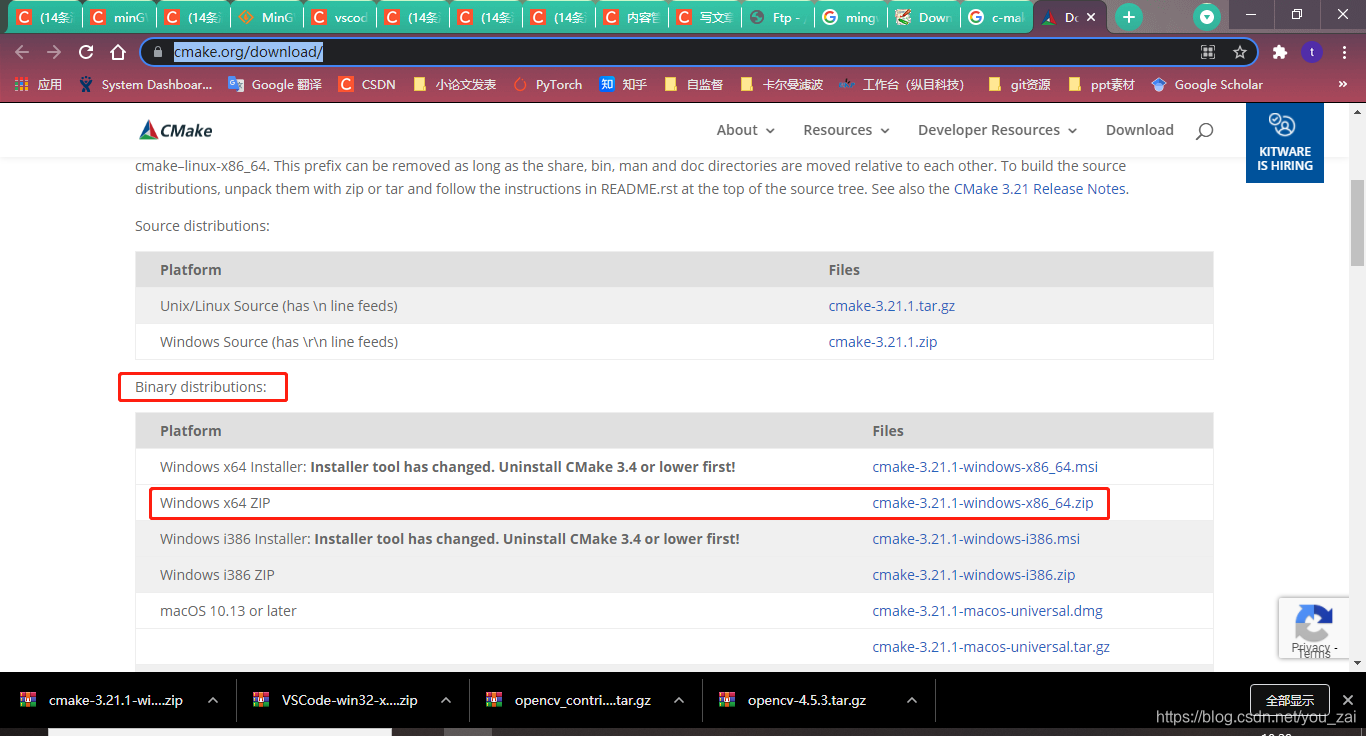Close the downloads shelf
Viewport: 1366px width, 736px height.
(x=1347, y=701)
